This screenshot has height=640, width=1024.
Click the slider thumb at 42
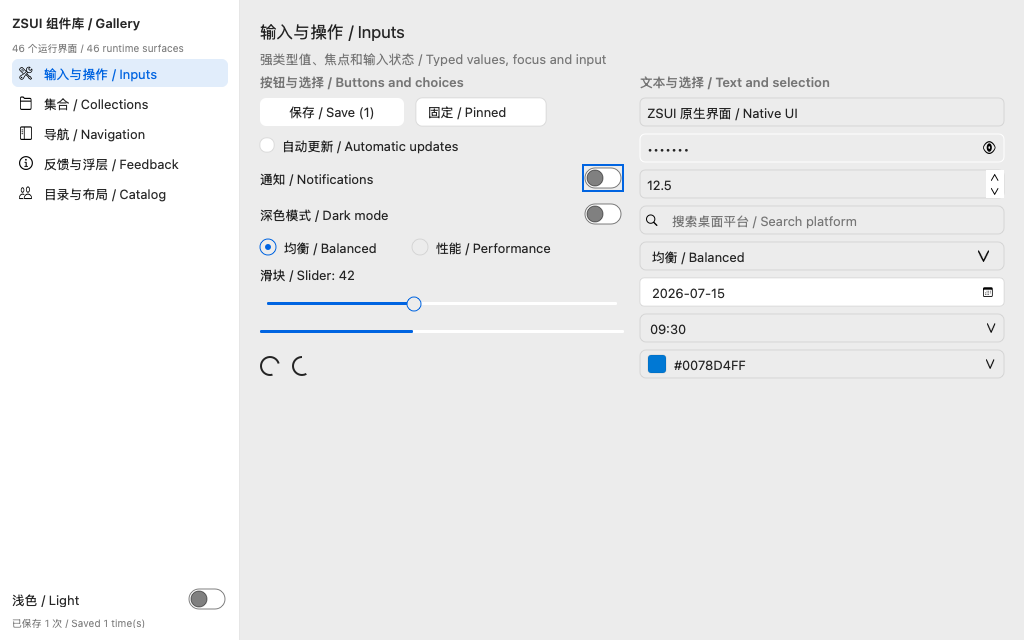414,304
